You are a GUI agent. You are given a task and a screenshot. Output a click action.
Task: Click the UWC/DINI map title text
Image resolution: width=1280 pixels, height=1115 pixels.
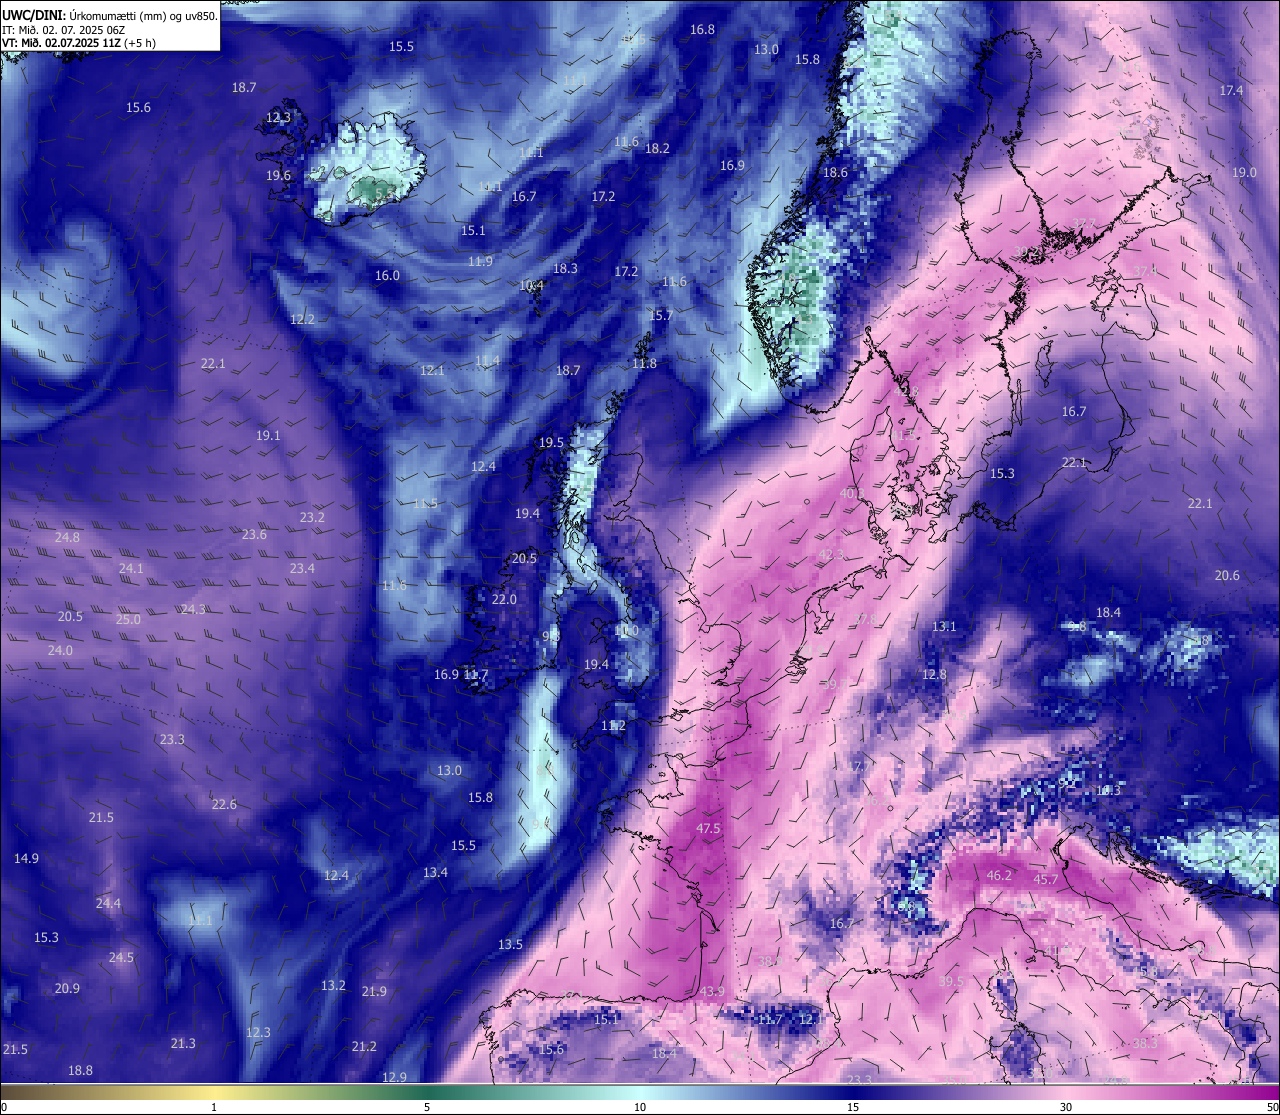[x=110, y=16]
